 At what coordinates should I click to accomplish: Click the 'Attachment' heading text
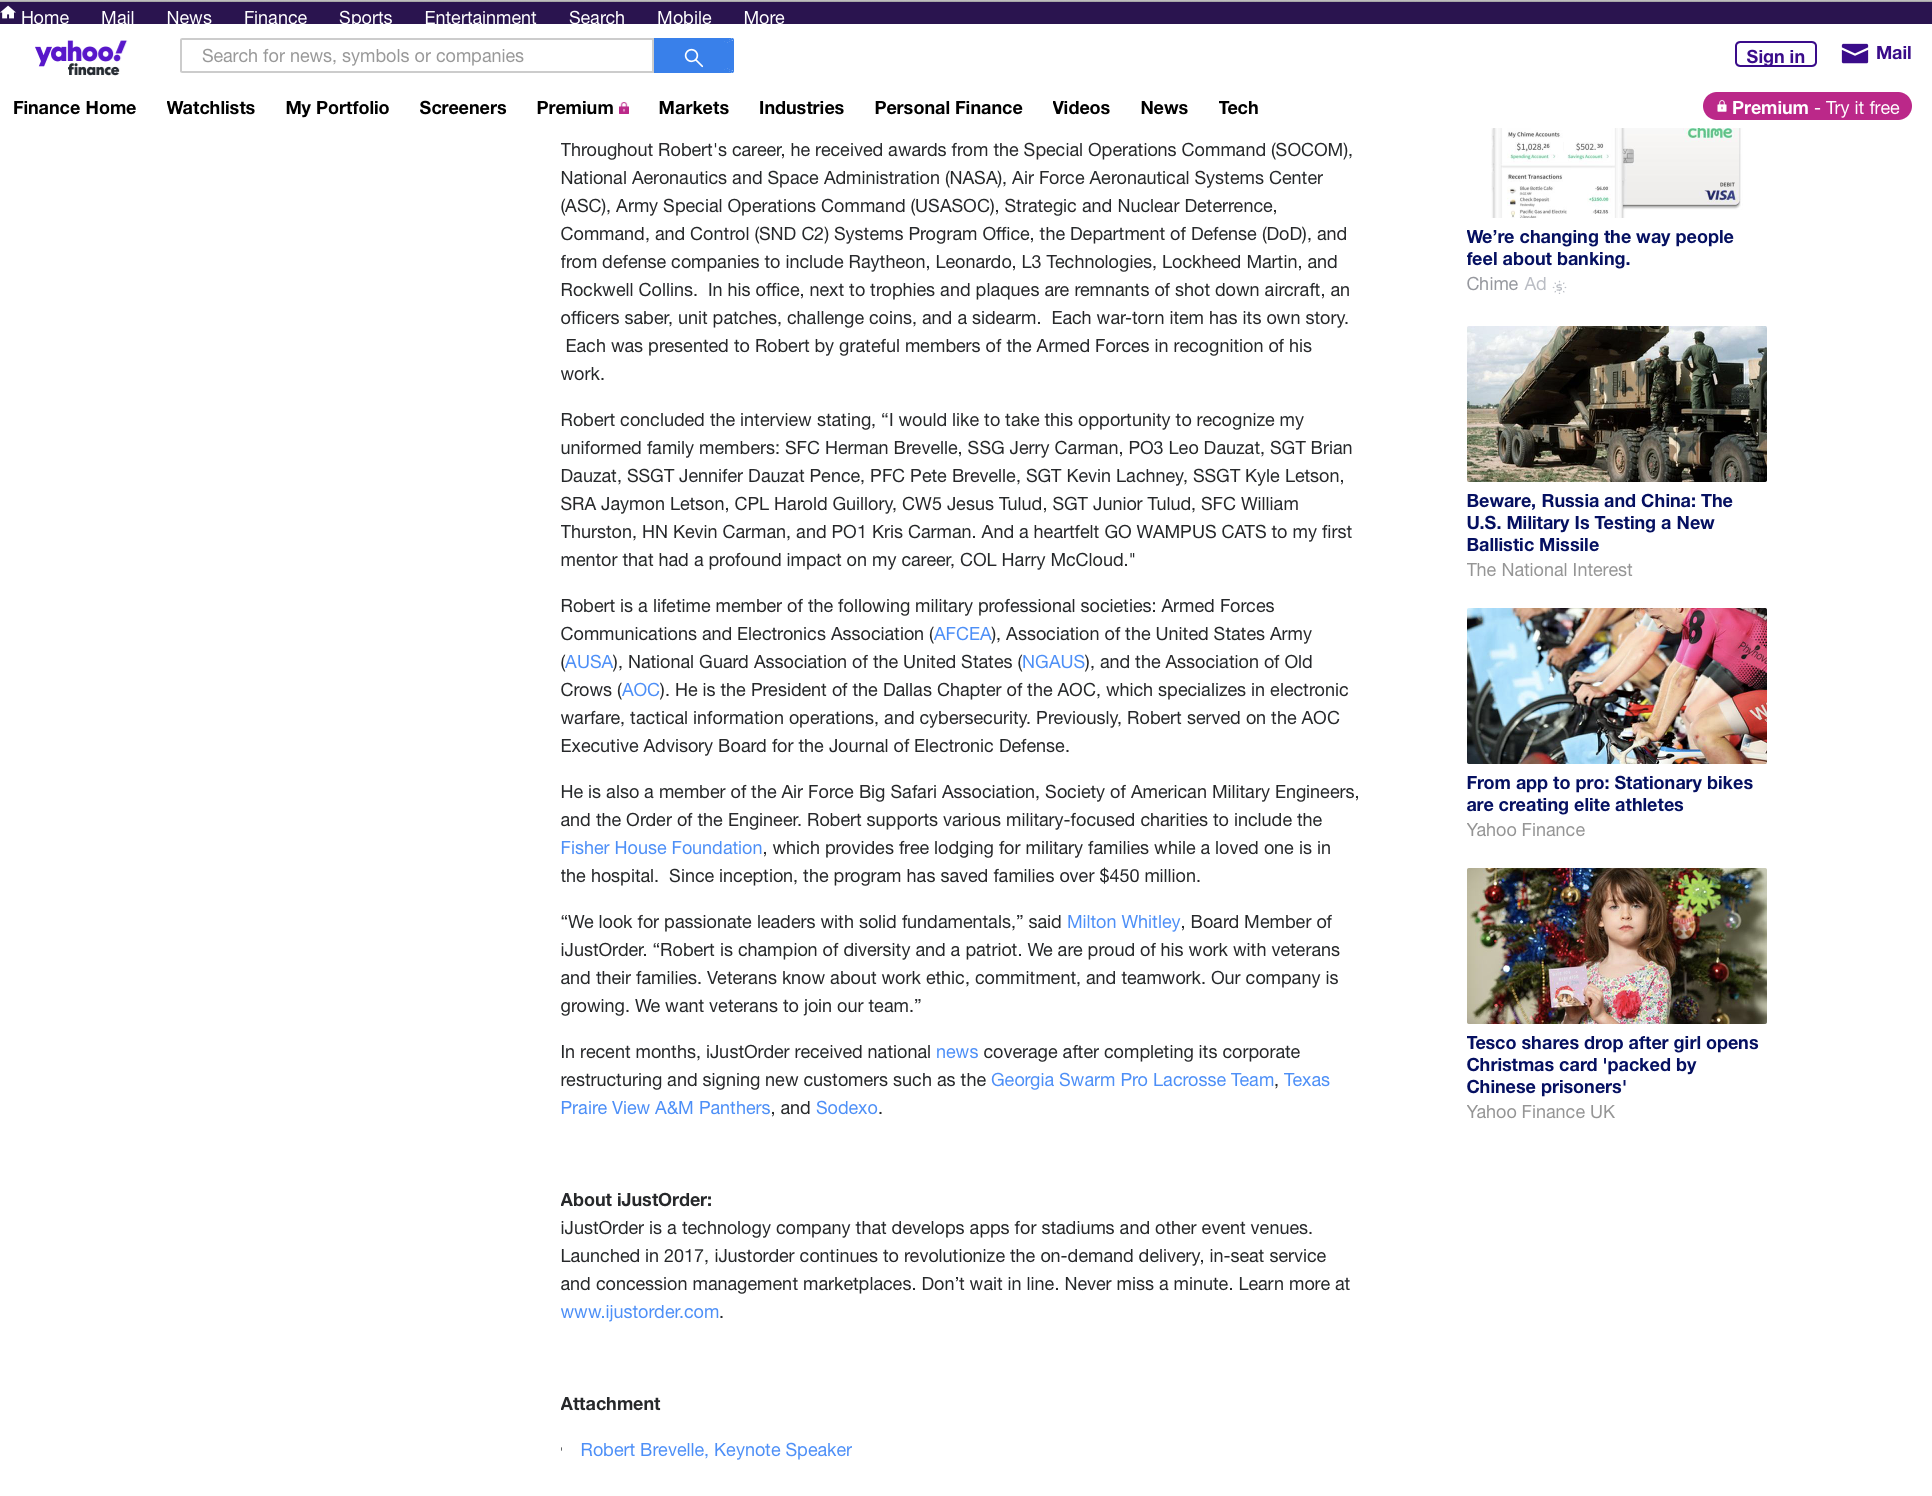pyautogui.click(x=610, y=1404)
